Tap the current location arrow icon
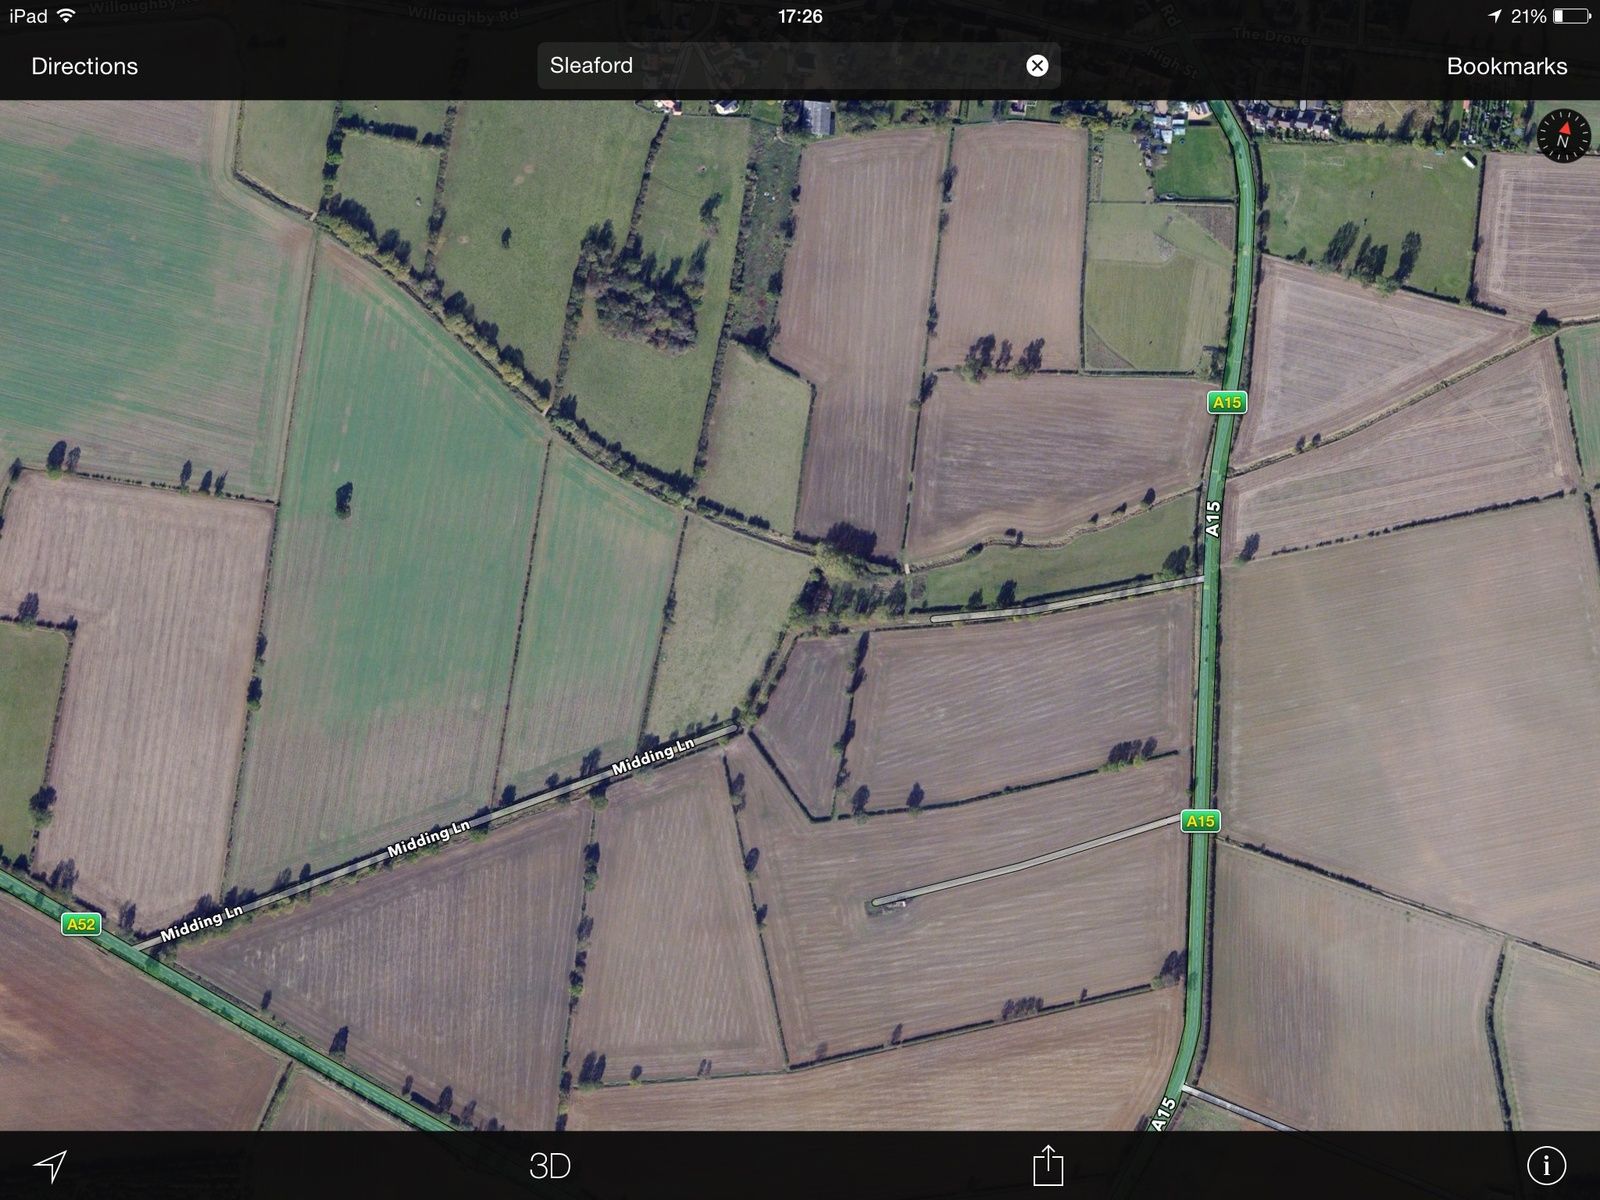 click(x=50, y=1165)
